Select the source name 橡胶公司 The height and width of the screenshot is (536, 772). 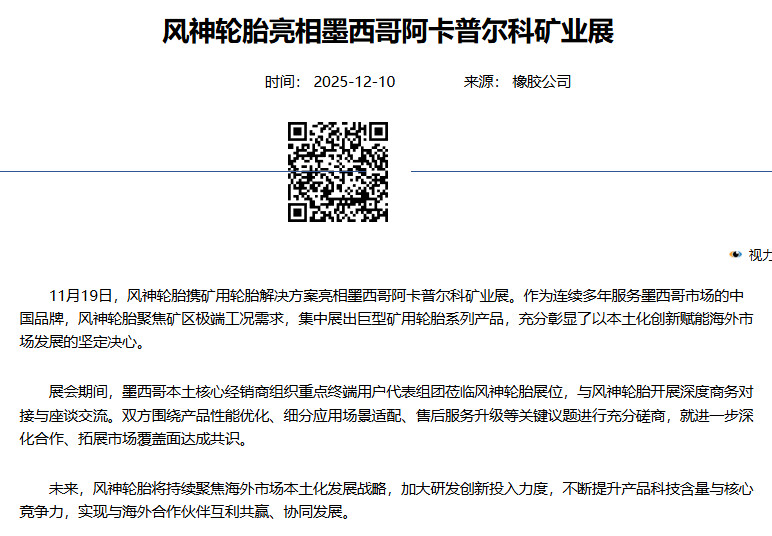pyautogui.click(x=542, y=82)
